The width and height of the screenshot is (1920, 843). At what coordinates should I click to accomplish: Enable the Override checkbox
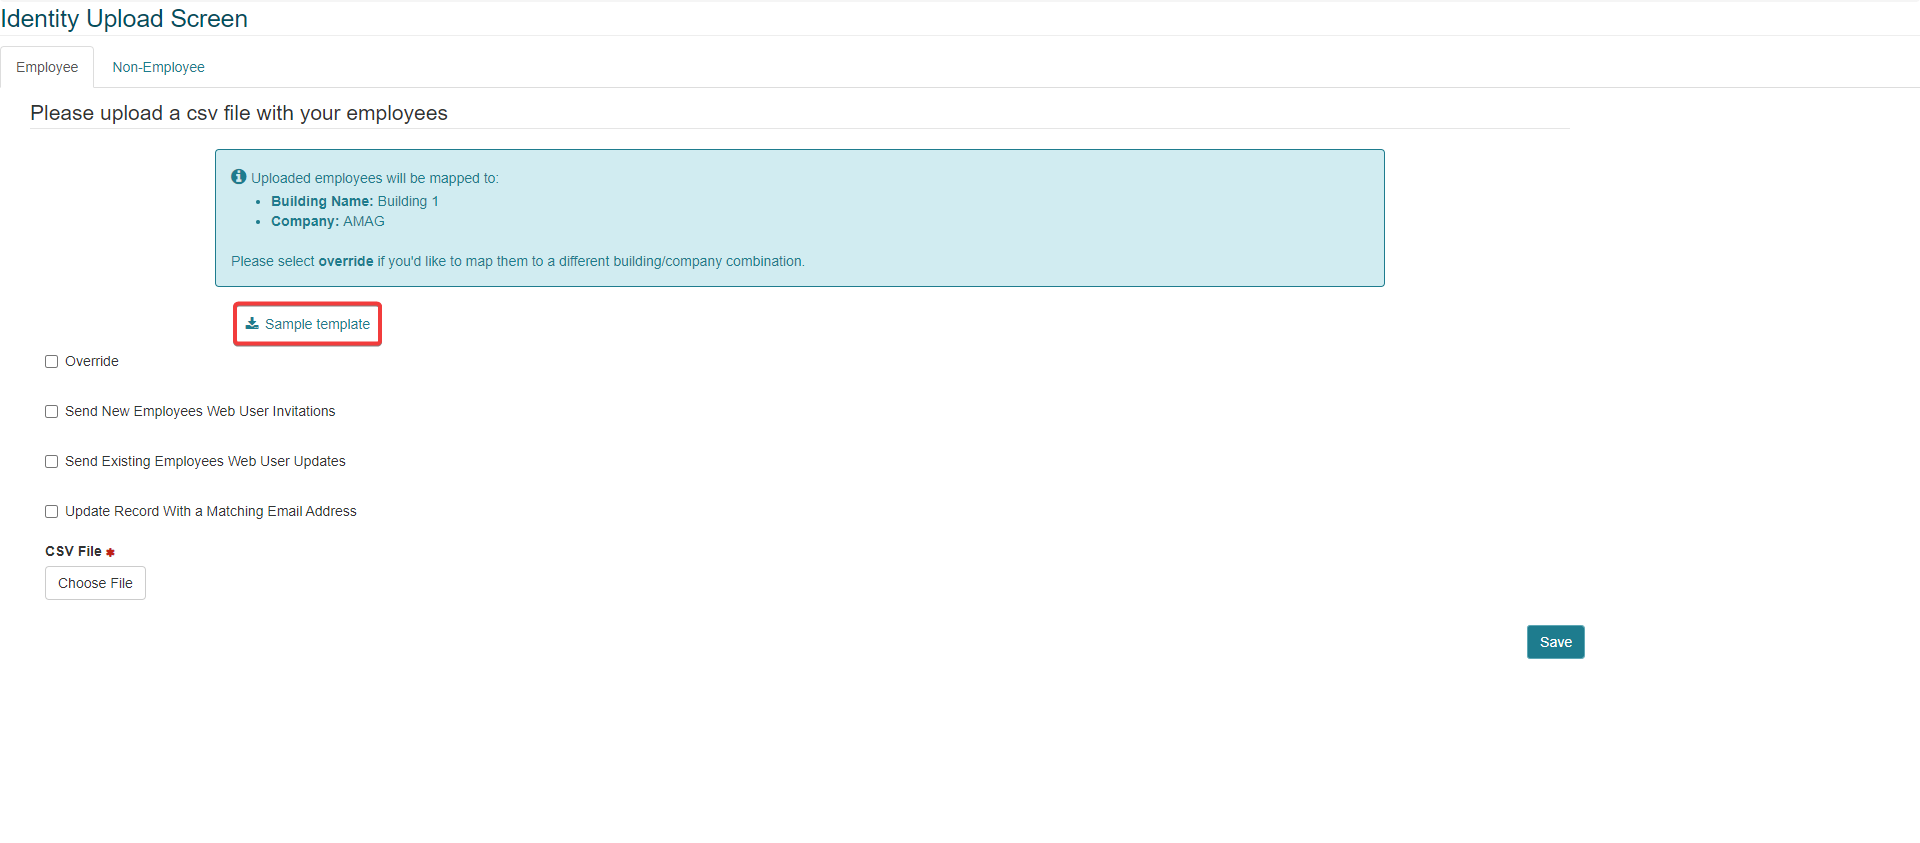(51, 362)
